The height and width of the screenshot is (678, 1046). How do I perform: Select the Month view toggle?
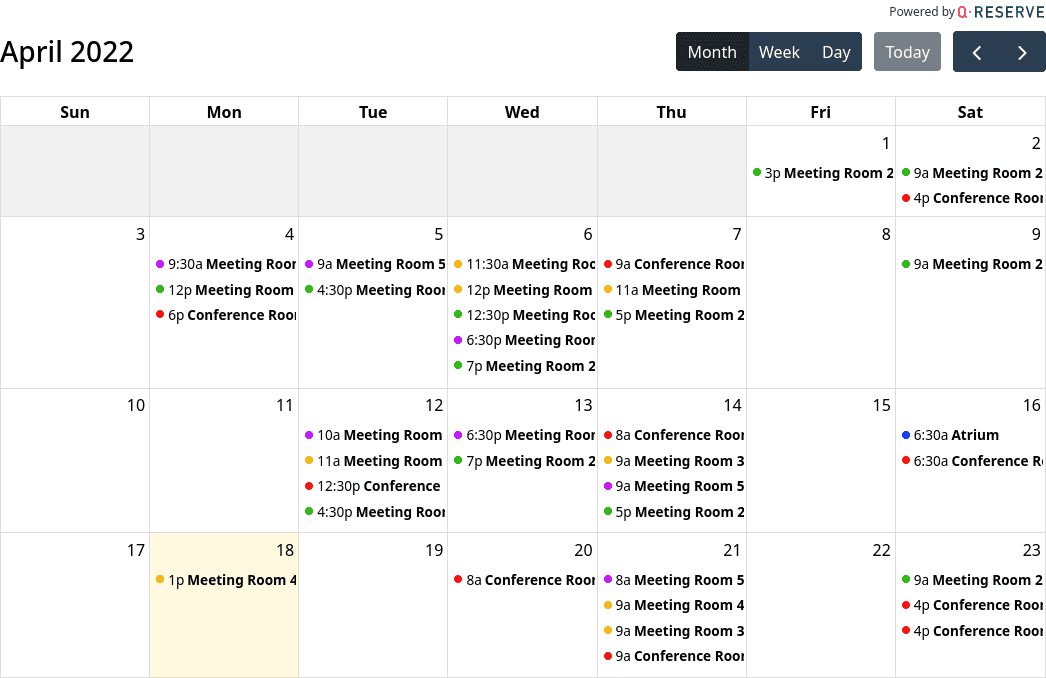tap(712, 51)
